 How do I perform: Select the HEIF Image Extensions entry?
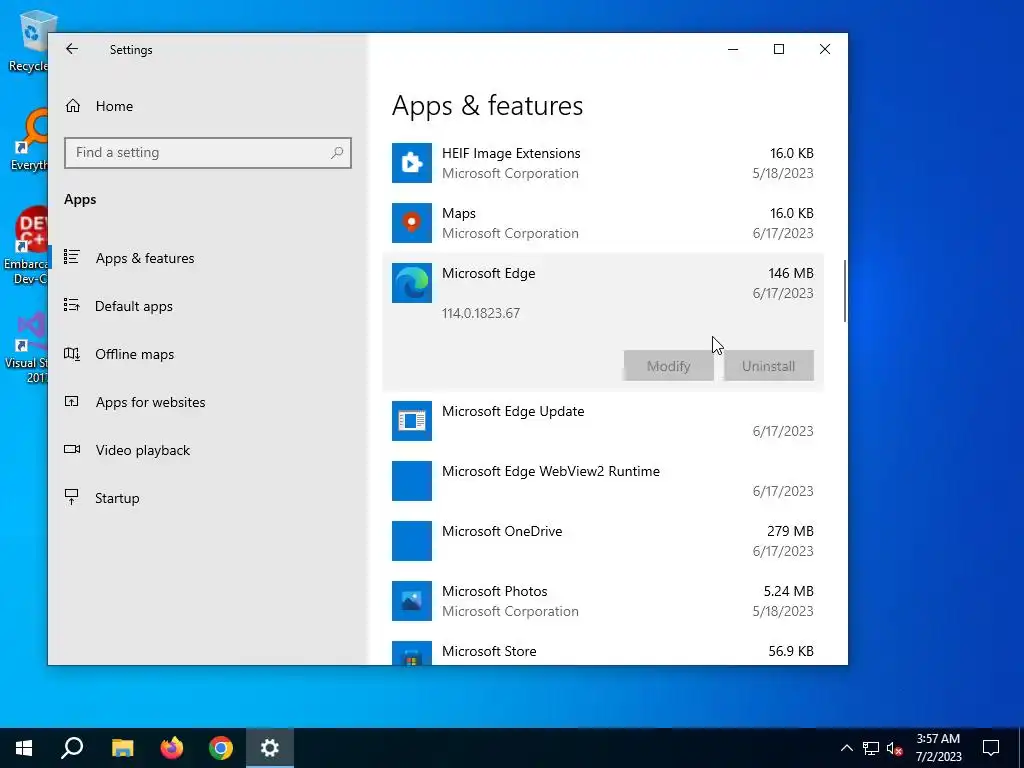coord(602,163)
